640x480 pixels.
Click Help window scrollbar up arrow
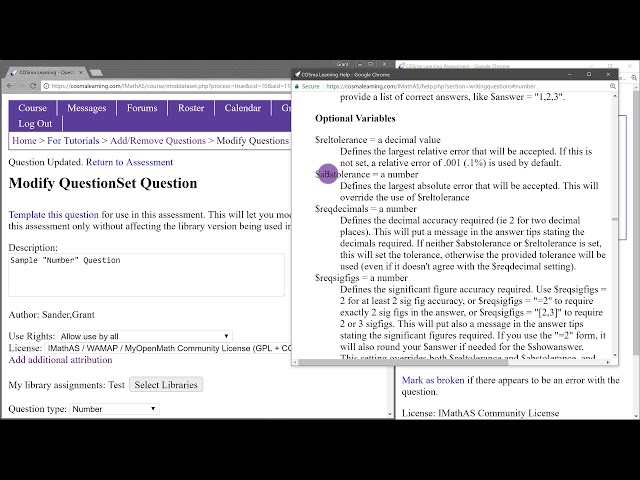[615, 96]
